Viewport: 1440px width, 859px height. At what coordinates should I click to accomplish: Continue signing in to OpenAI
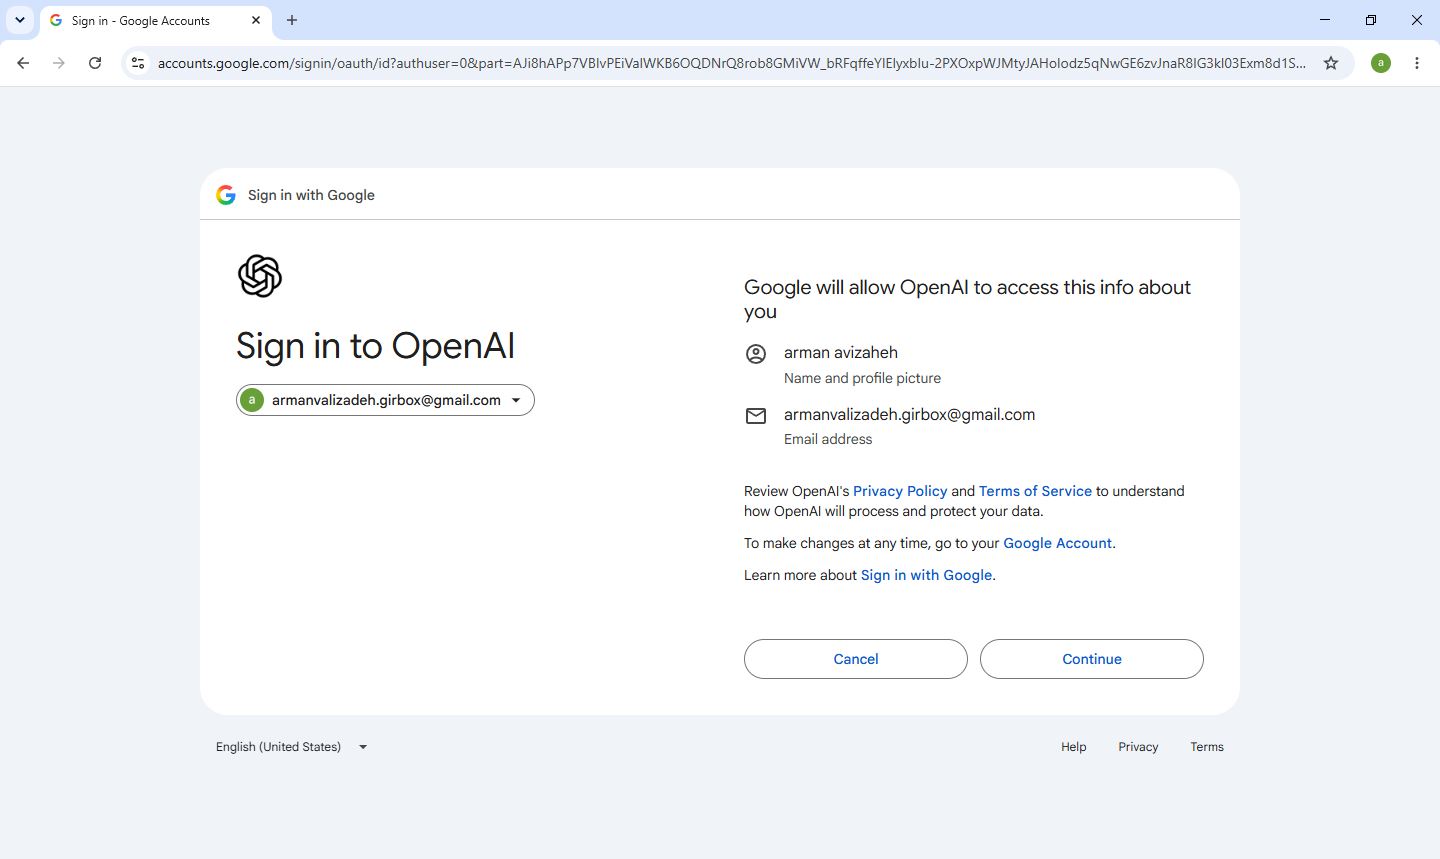1092,659
